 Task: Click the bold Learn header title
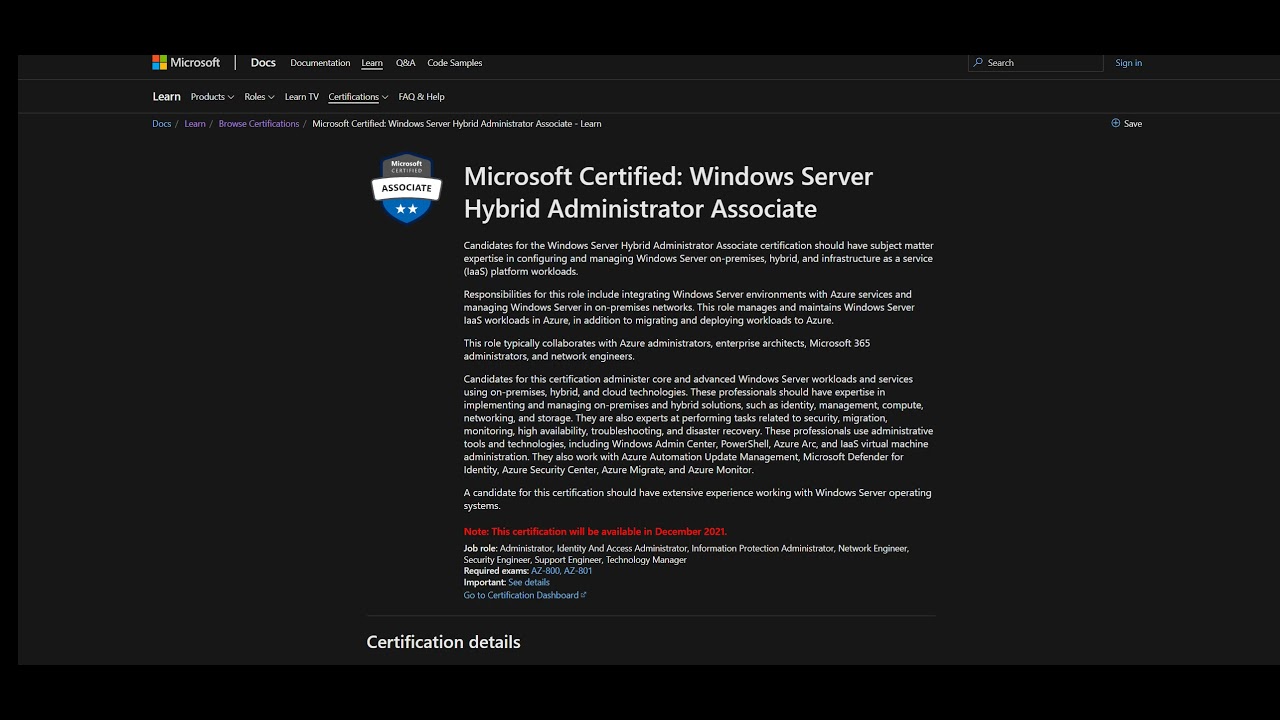[x=166, y=97]
